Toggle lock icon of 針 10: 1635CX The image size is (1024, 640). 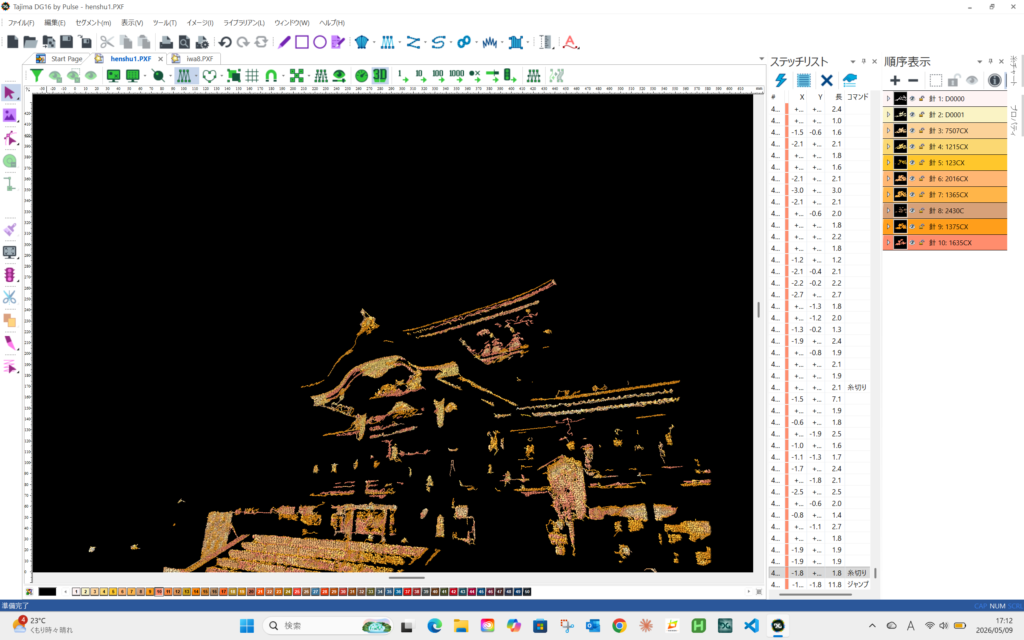922,242
